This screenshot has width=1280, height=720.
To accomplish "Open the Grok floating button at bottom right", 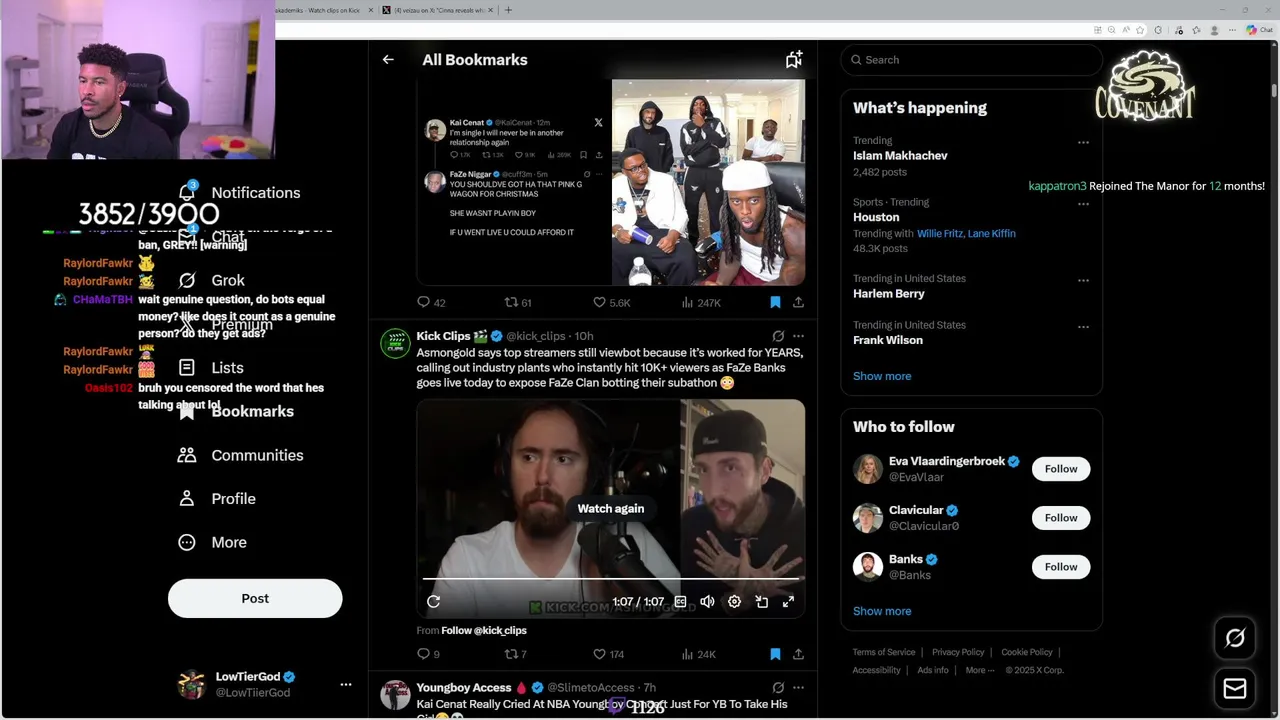I will click(1235, 638).
